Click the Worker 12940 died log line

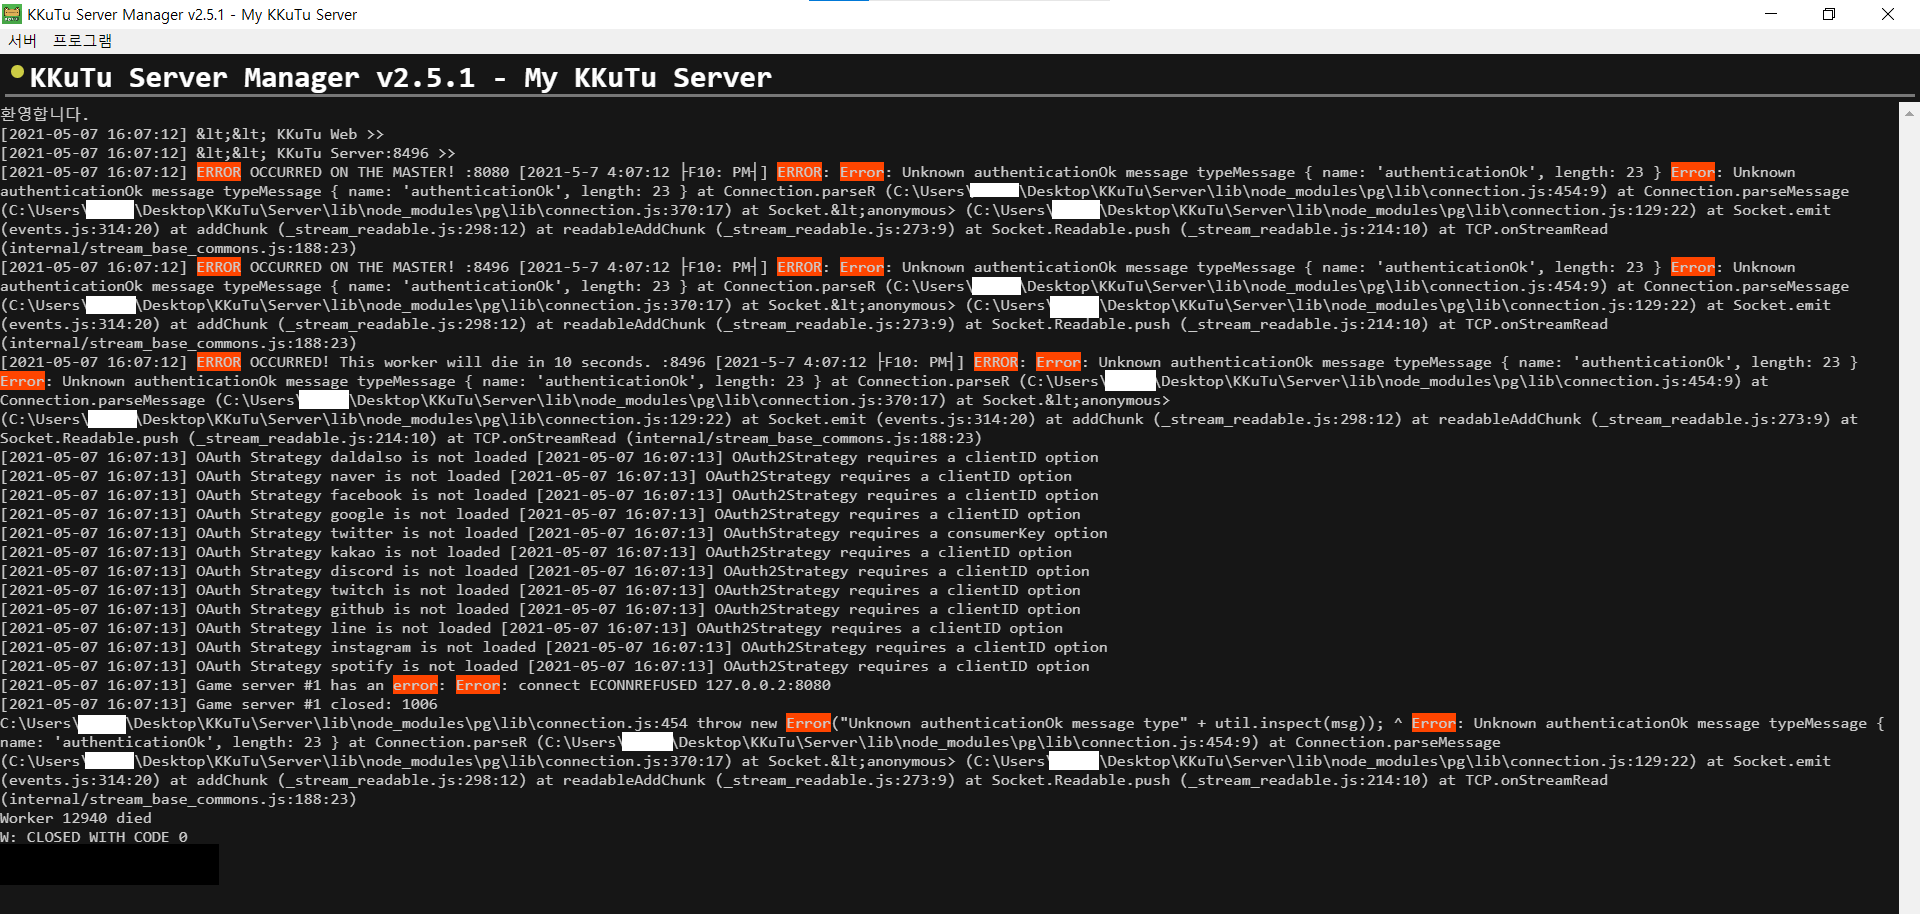[75, 818]
